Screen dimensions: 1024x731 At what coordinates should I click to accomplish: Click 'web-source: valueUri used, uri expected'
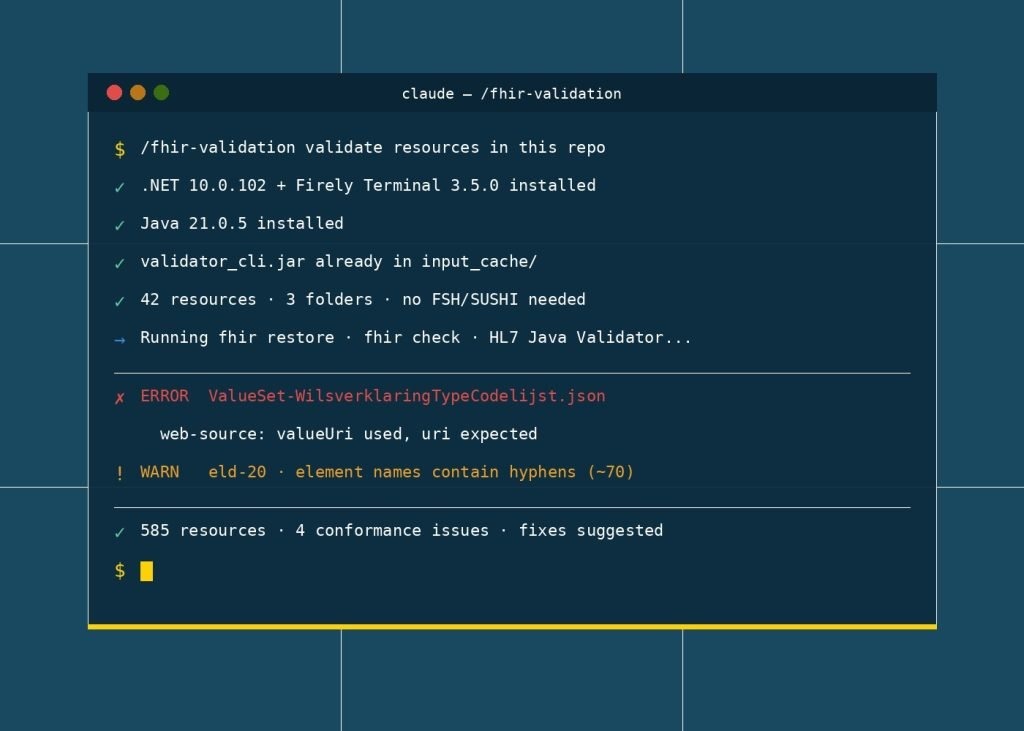(x=348, y=434)
